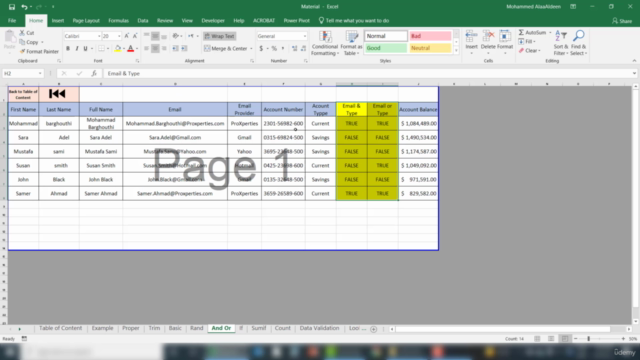The image size is (640, 360).
Task: Toggle the Wrap Text button
Action: coord(220,36)
